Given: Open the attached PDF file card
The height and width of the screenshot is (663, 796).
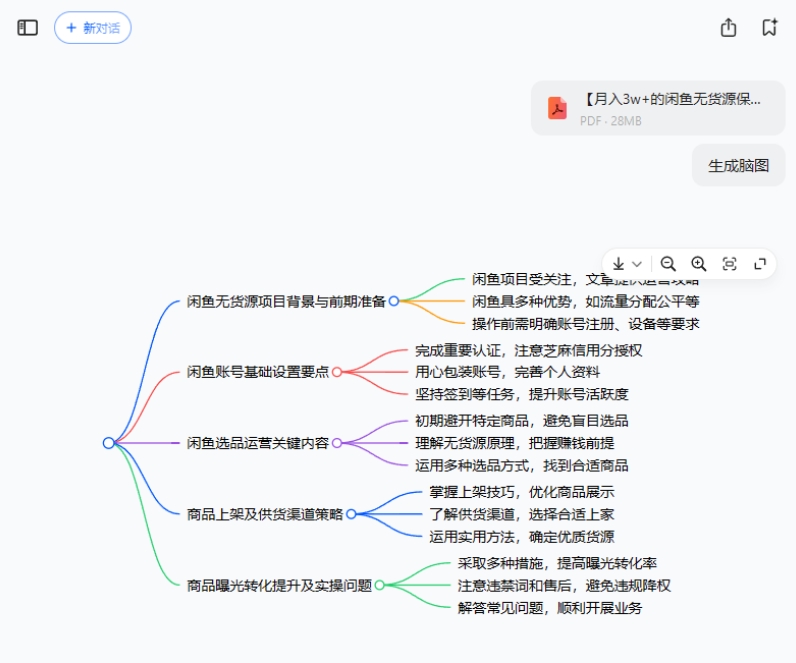Looking at the screenshot, I should tap(658, 108).
